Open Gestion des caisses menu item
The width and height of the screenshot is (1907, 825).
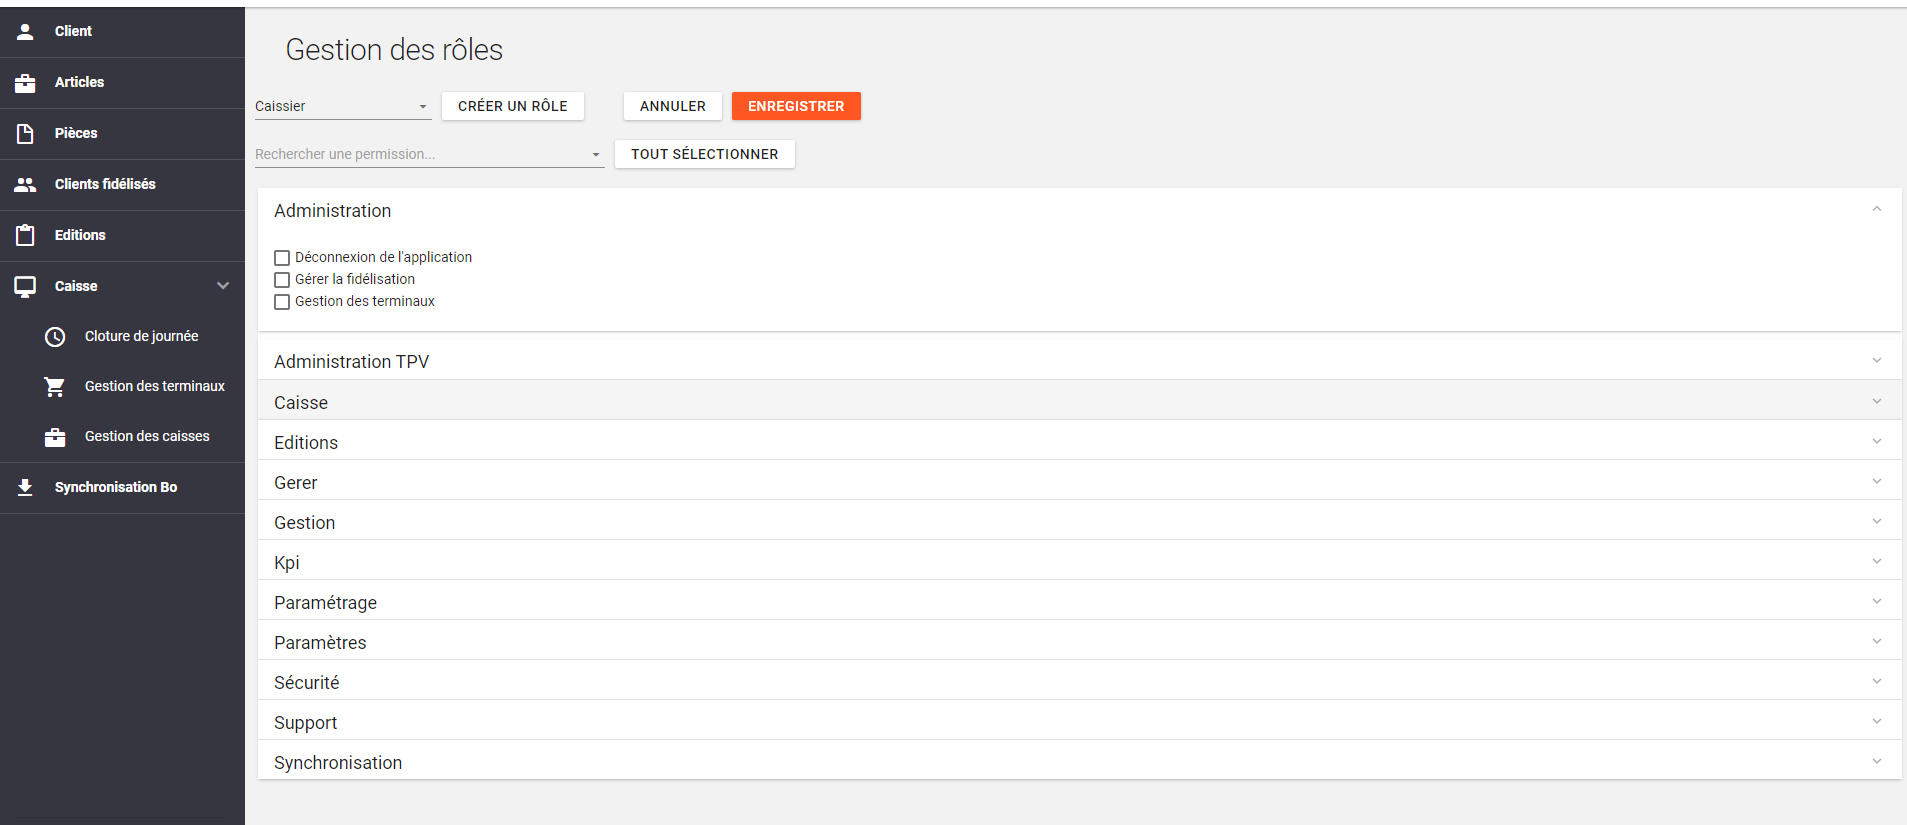pos(147,437)
